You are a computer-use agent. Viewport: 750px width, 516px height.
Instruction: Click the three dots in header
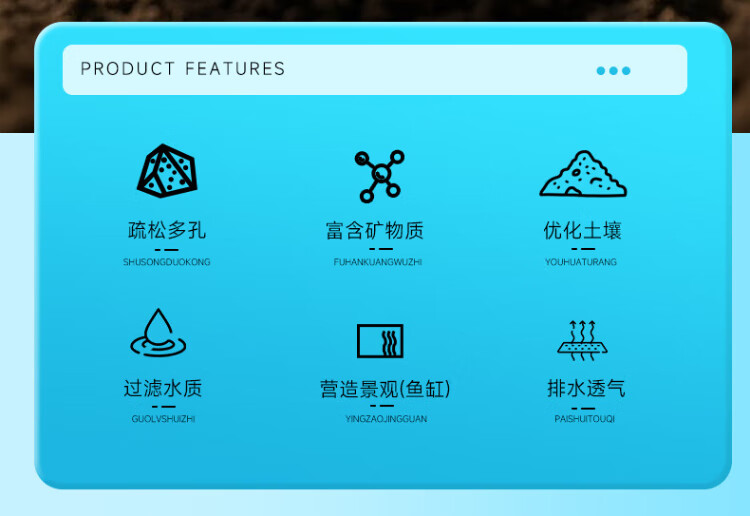[613, 71]
